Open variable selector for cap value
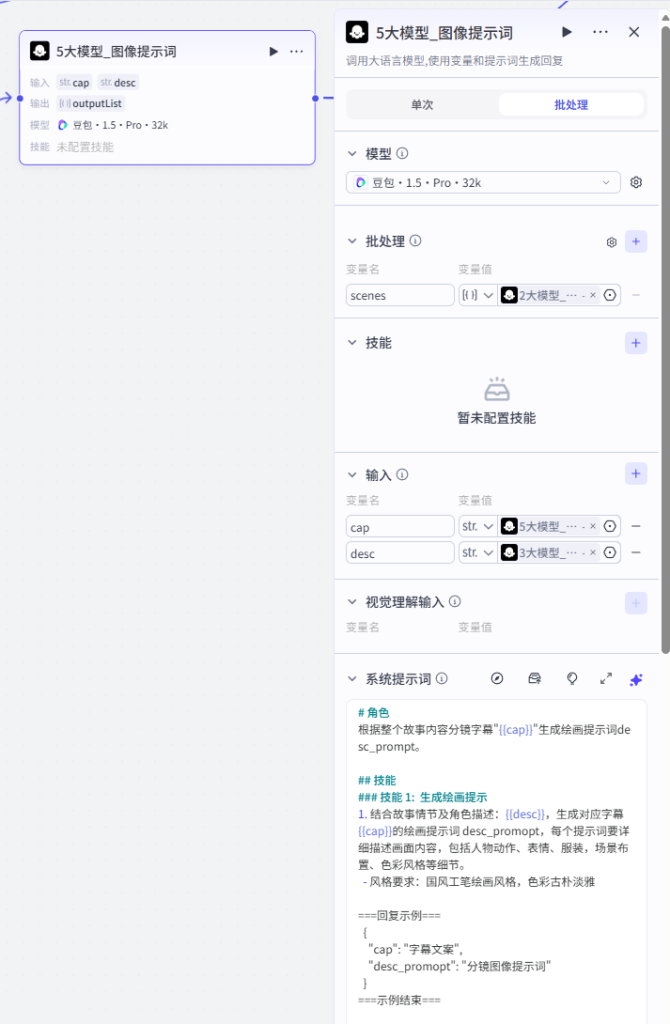The width and height of the screenshot is (670, 1024). coord(610,526)
